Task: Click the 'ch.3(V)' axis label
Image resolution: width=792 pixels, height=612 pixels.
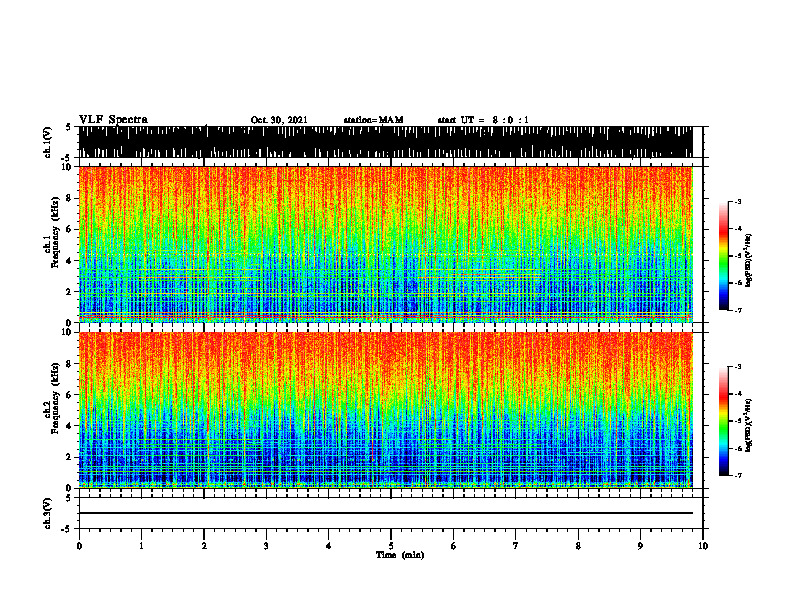Action: (47, 513)
